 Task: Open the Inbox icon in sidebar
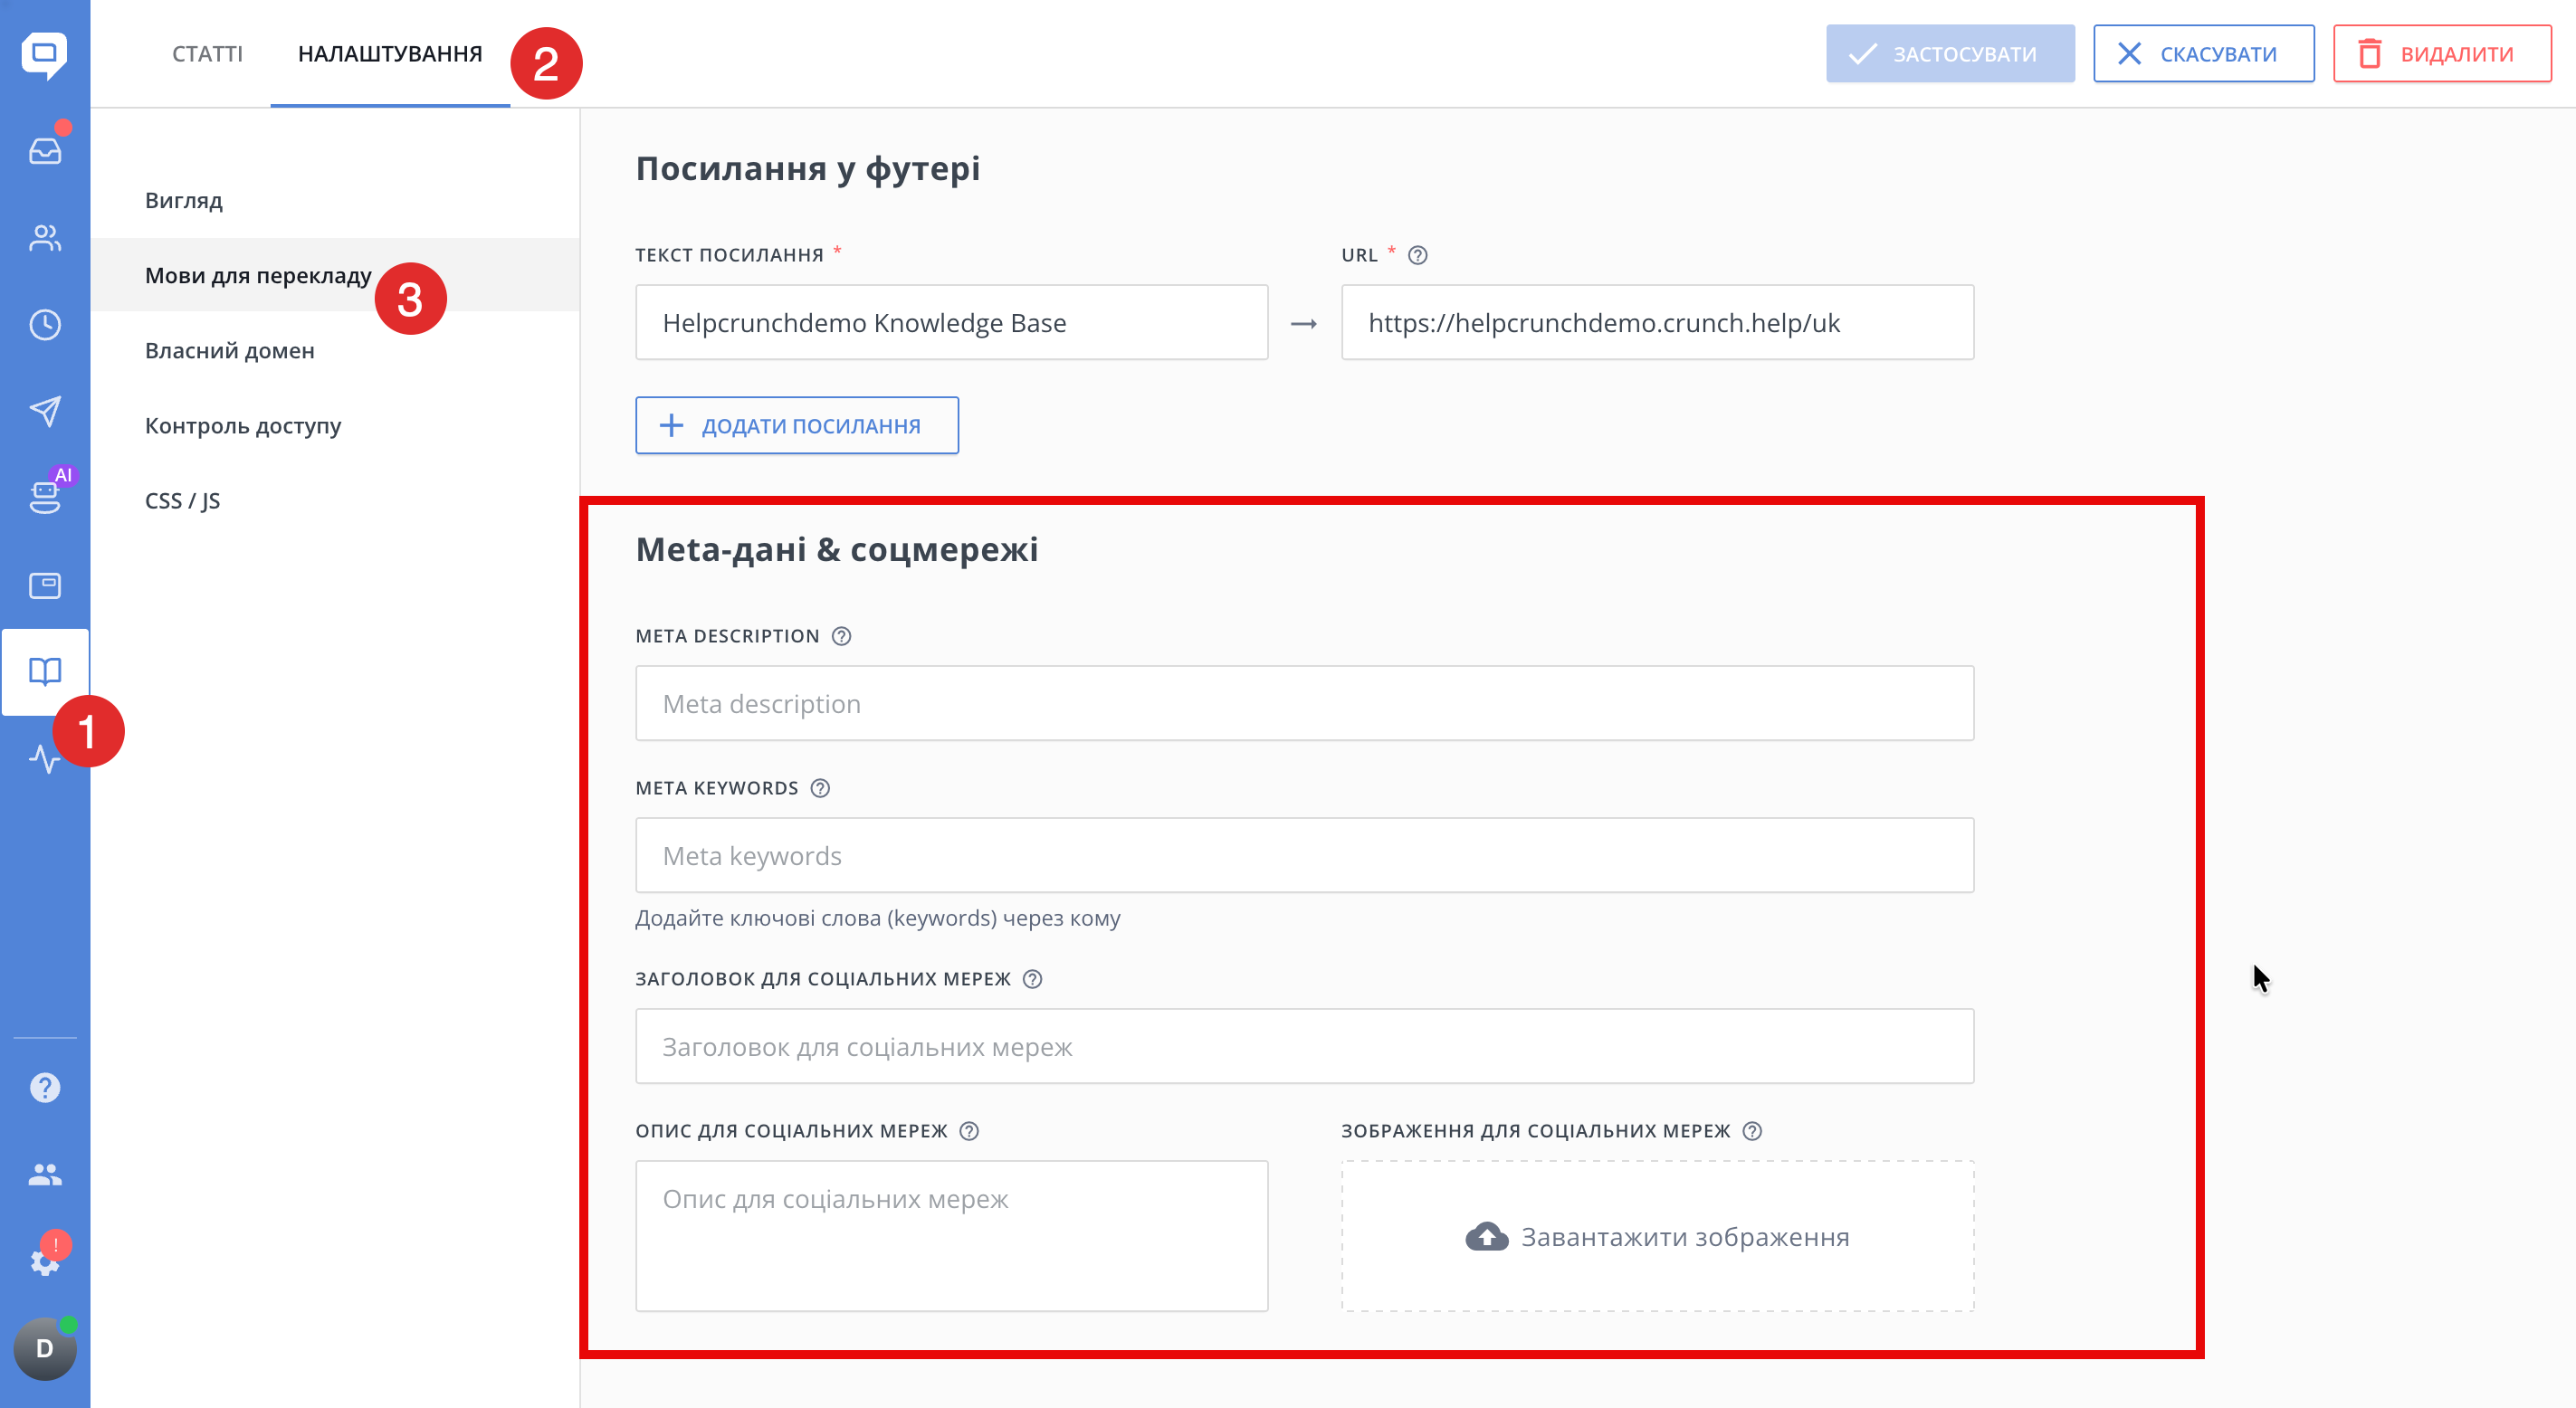point(44,151)
